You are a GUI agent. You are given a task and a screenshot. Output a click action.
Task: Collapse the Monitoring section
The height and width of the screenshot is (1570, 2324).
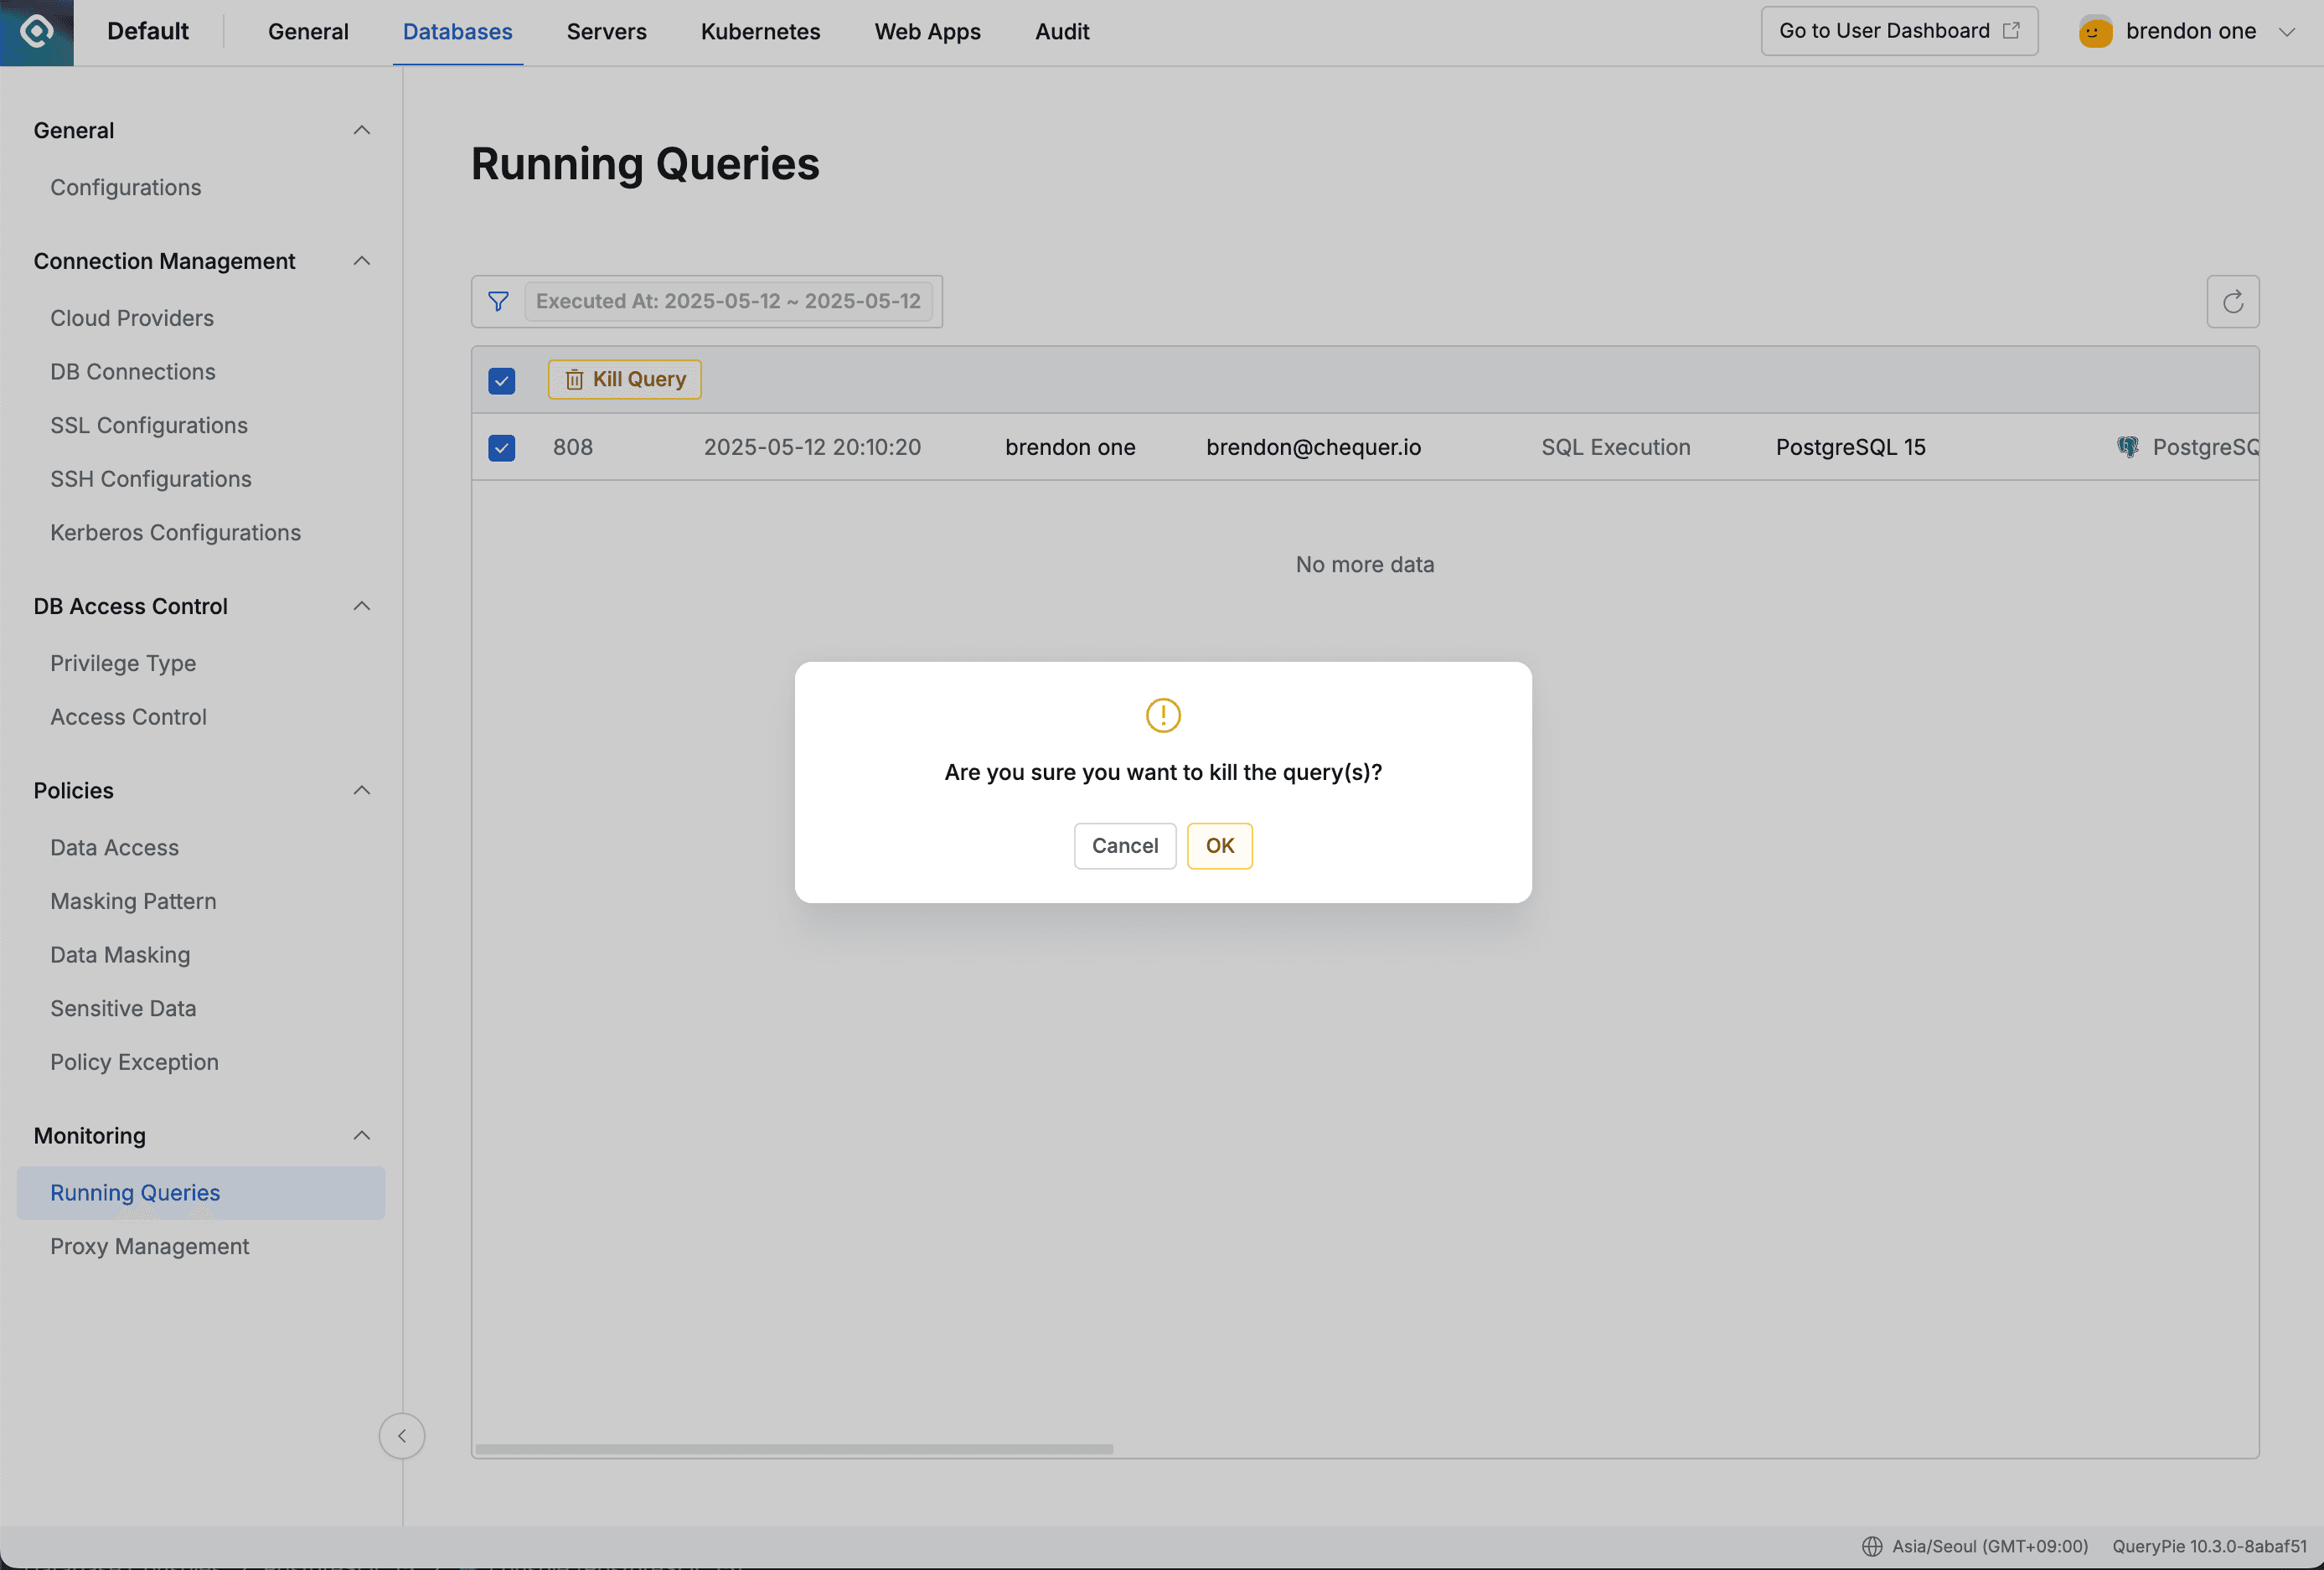(362, 1135)
